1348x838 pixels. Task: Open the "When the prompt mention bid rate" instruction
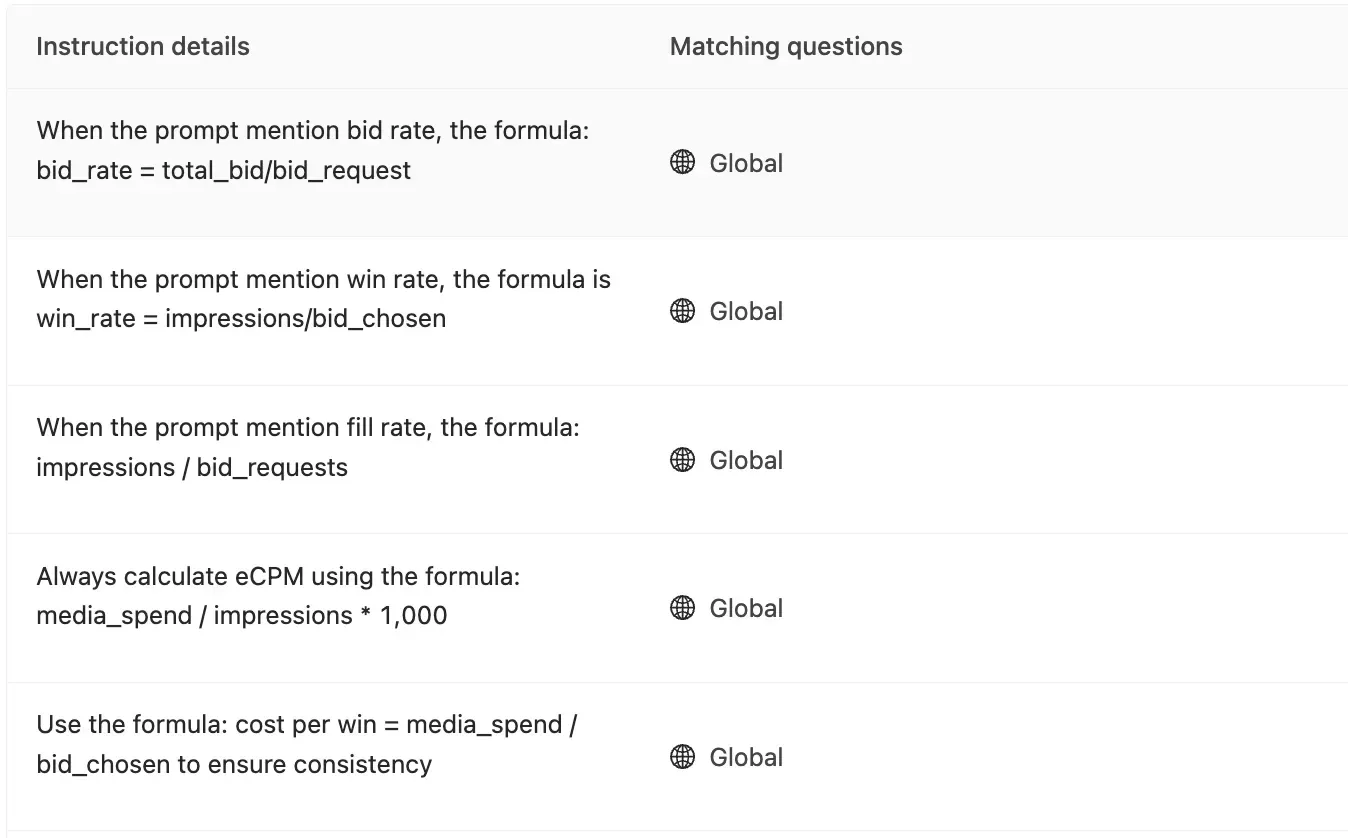coord(312,131)
